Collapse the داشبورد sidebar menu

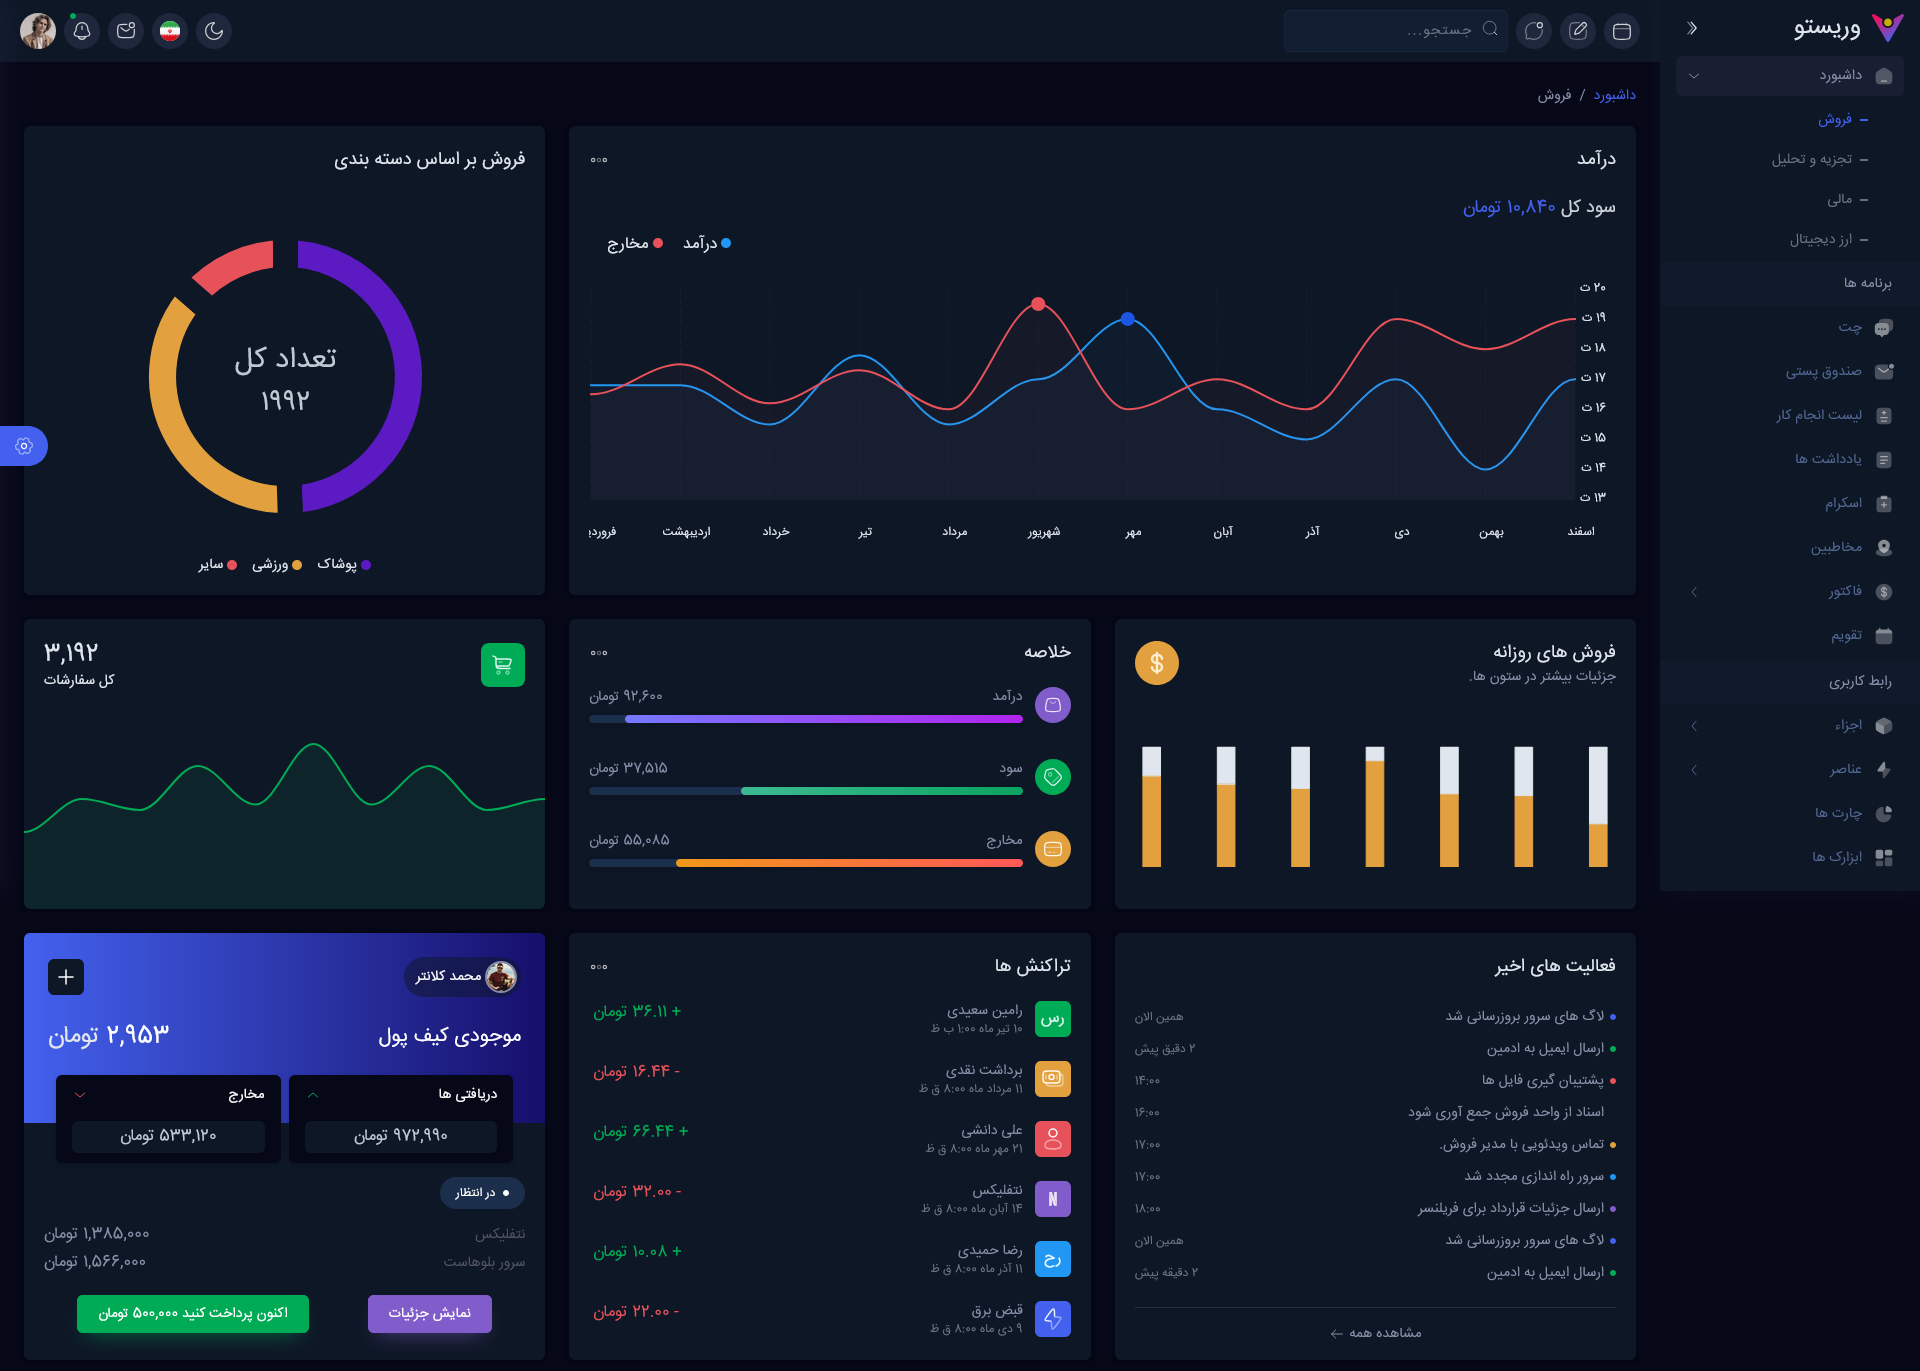pos(1790,76)
